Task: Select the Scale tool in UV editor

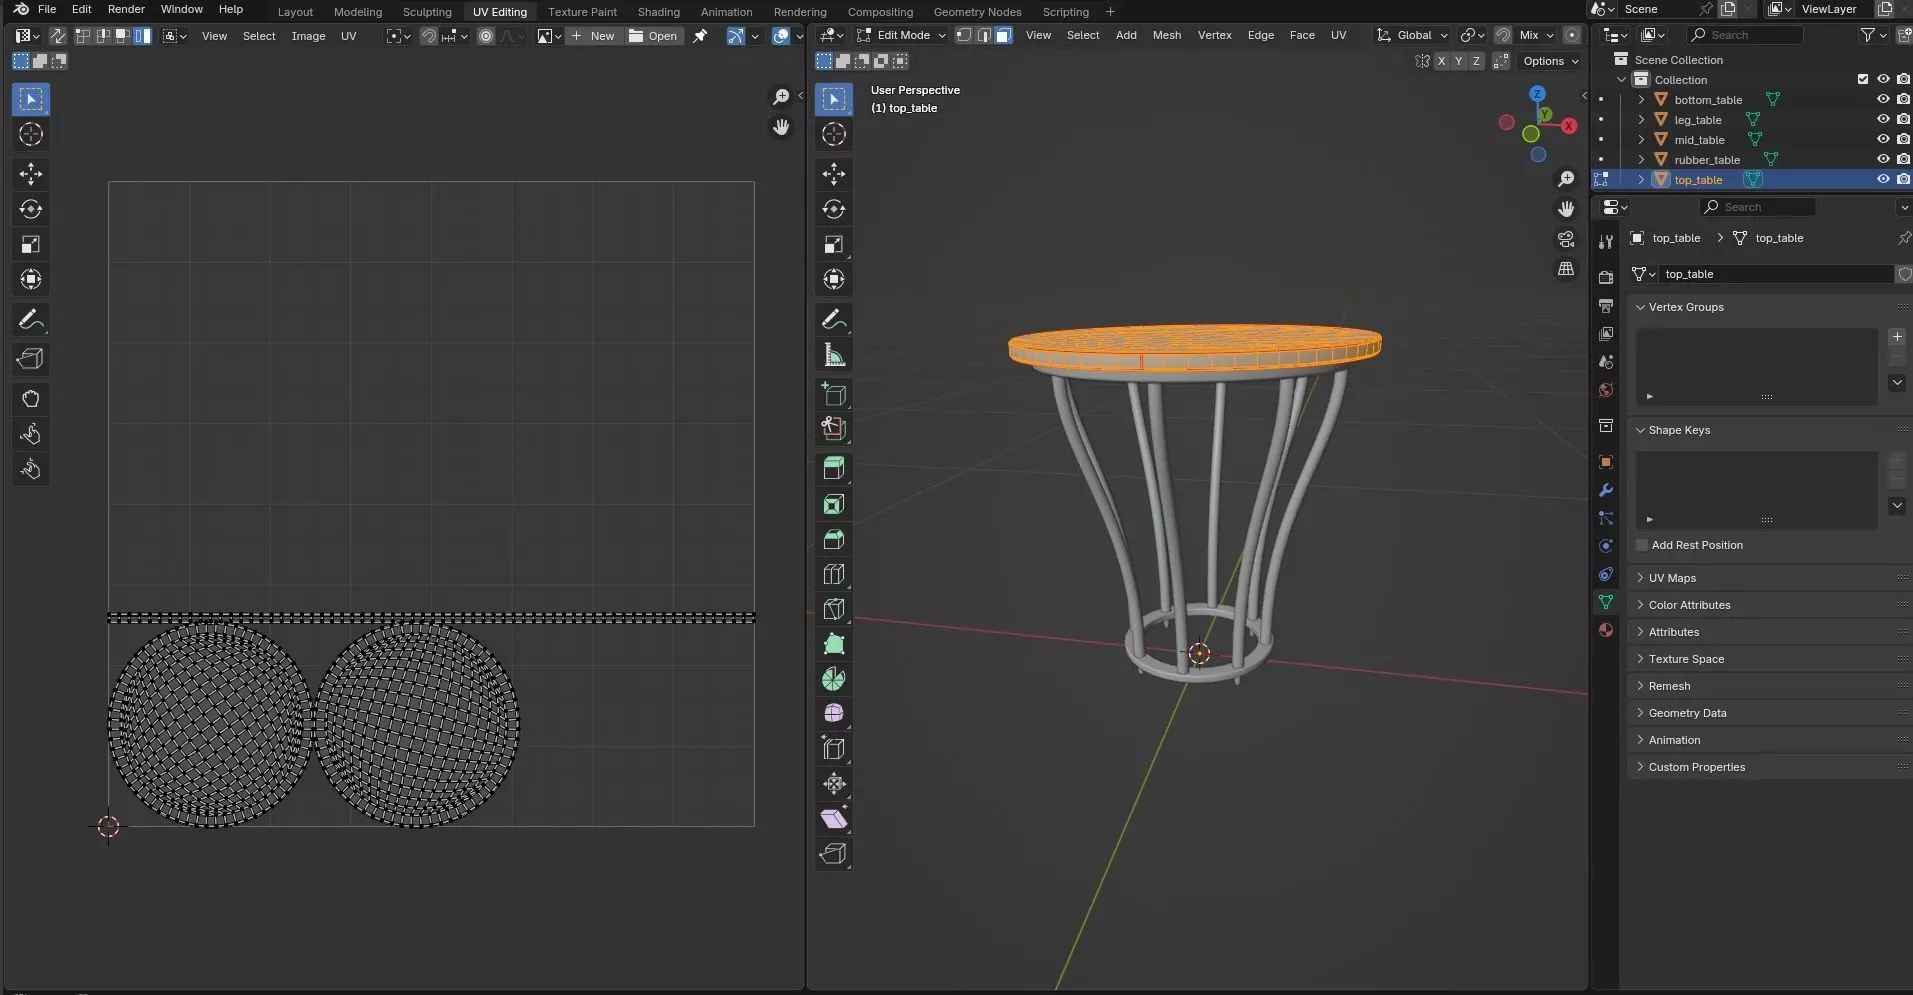Action: coord(31,244)
